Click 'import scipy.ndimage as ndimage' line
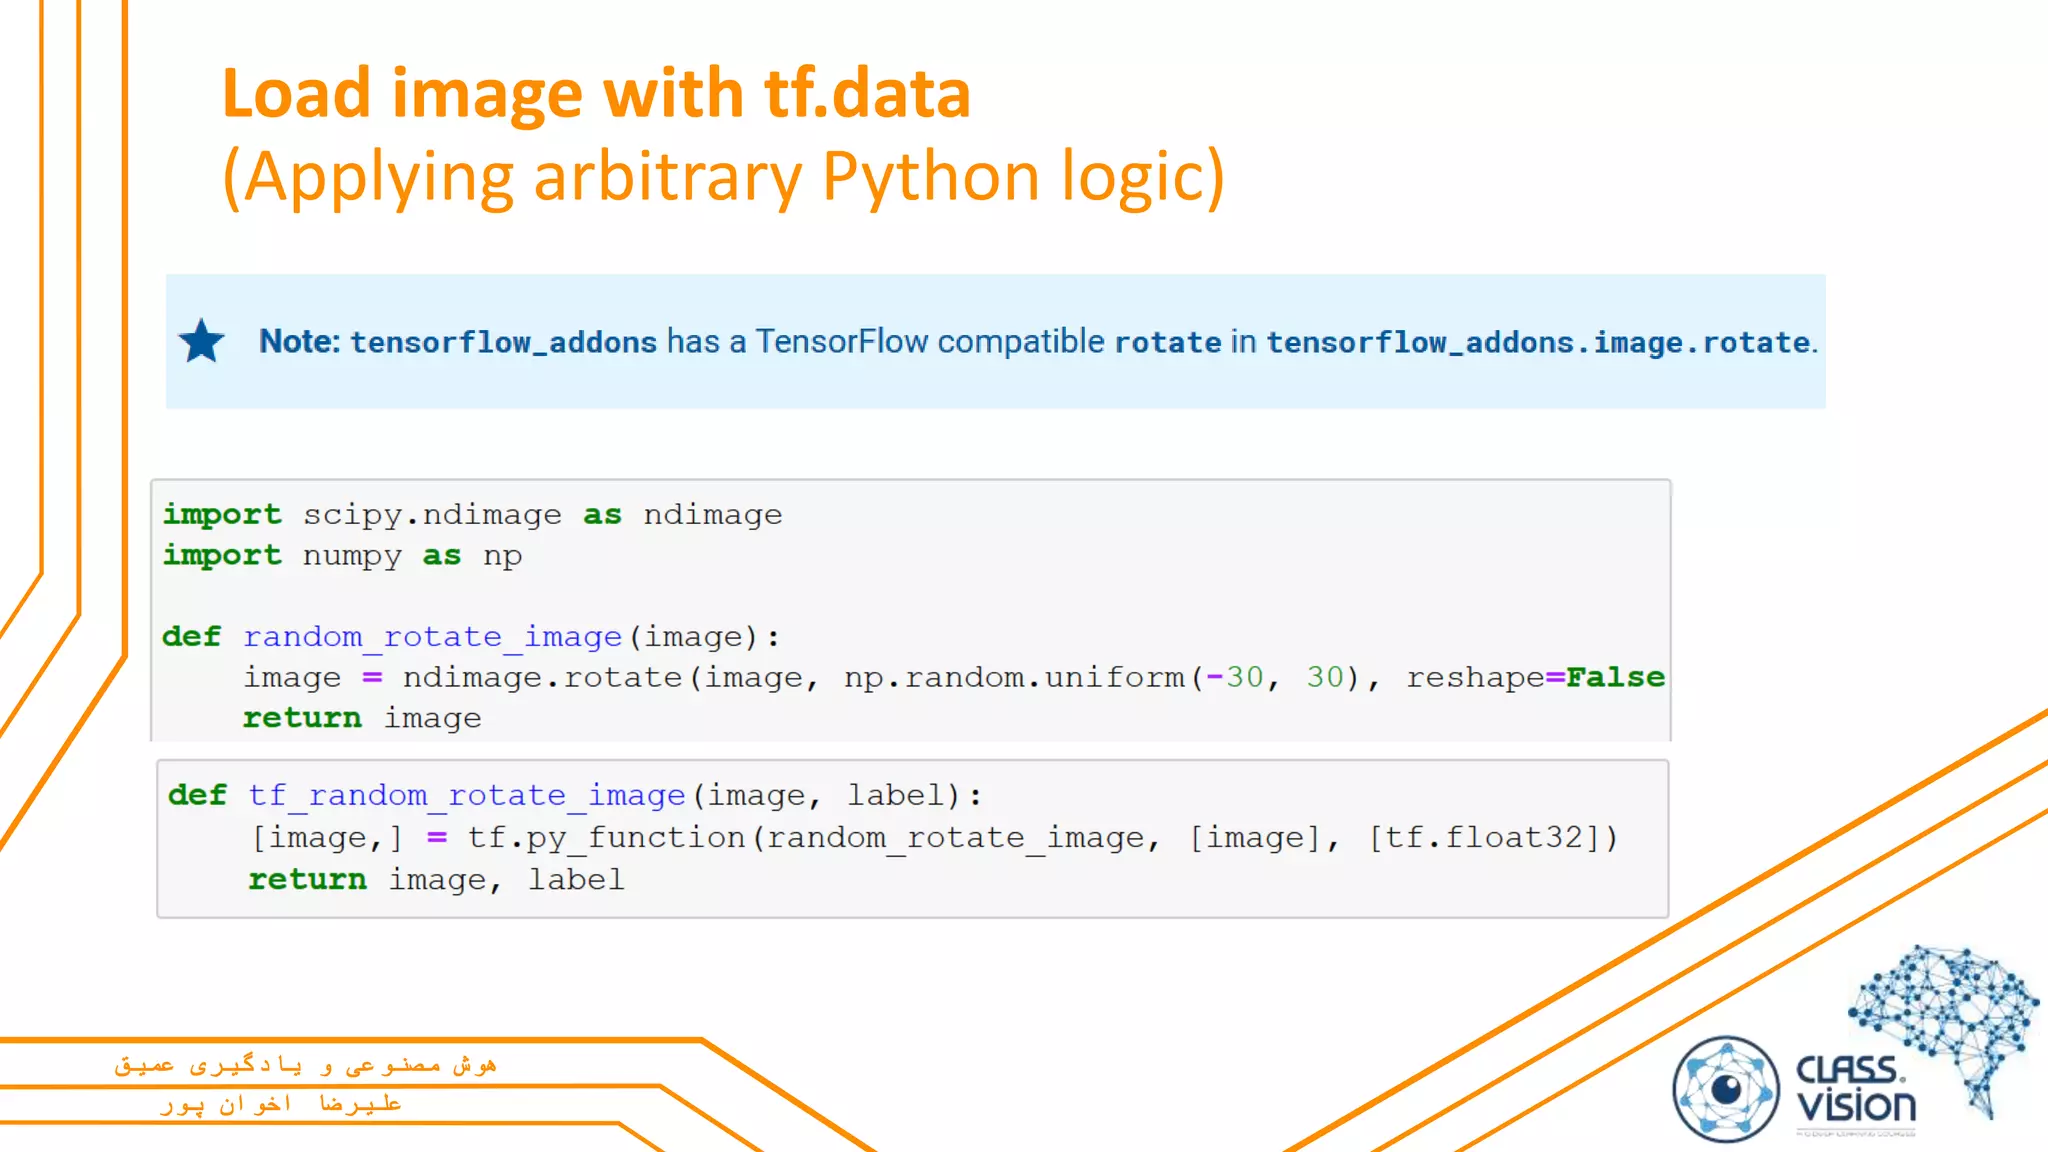2048x1152 pixels. [472, 515]
